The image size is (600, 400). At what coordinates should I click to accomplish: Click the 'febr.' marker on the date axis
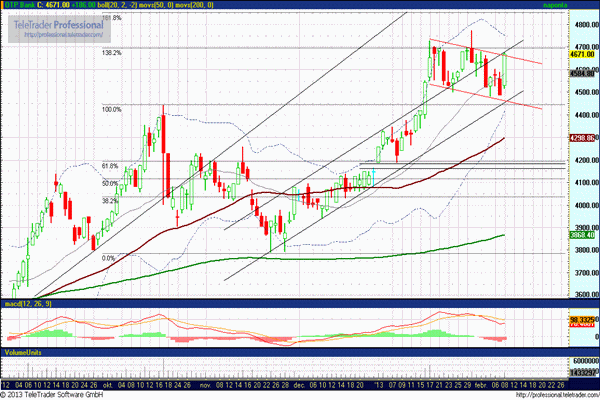point(483,385)
